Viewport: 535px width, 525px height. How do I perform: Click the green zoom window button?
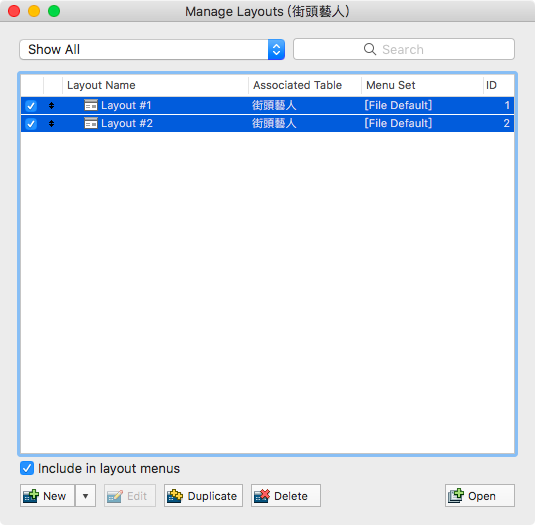(54, 11)
